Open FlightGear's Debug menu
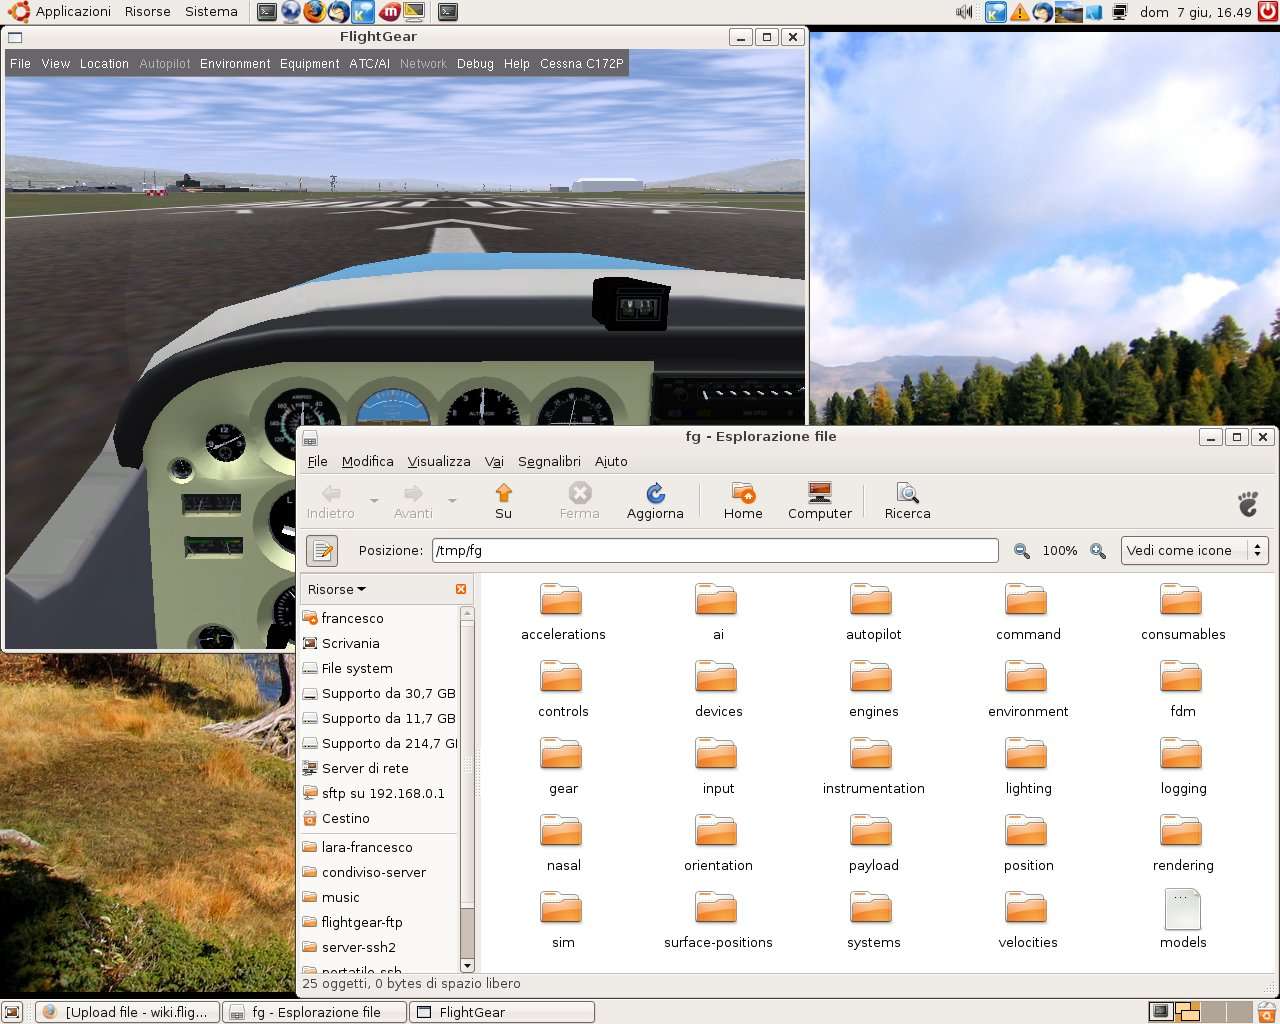This screenshot has width=1280, height=1024. pyautogui.click(x=475, y=63)
